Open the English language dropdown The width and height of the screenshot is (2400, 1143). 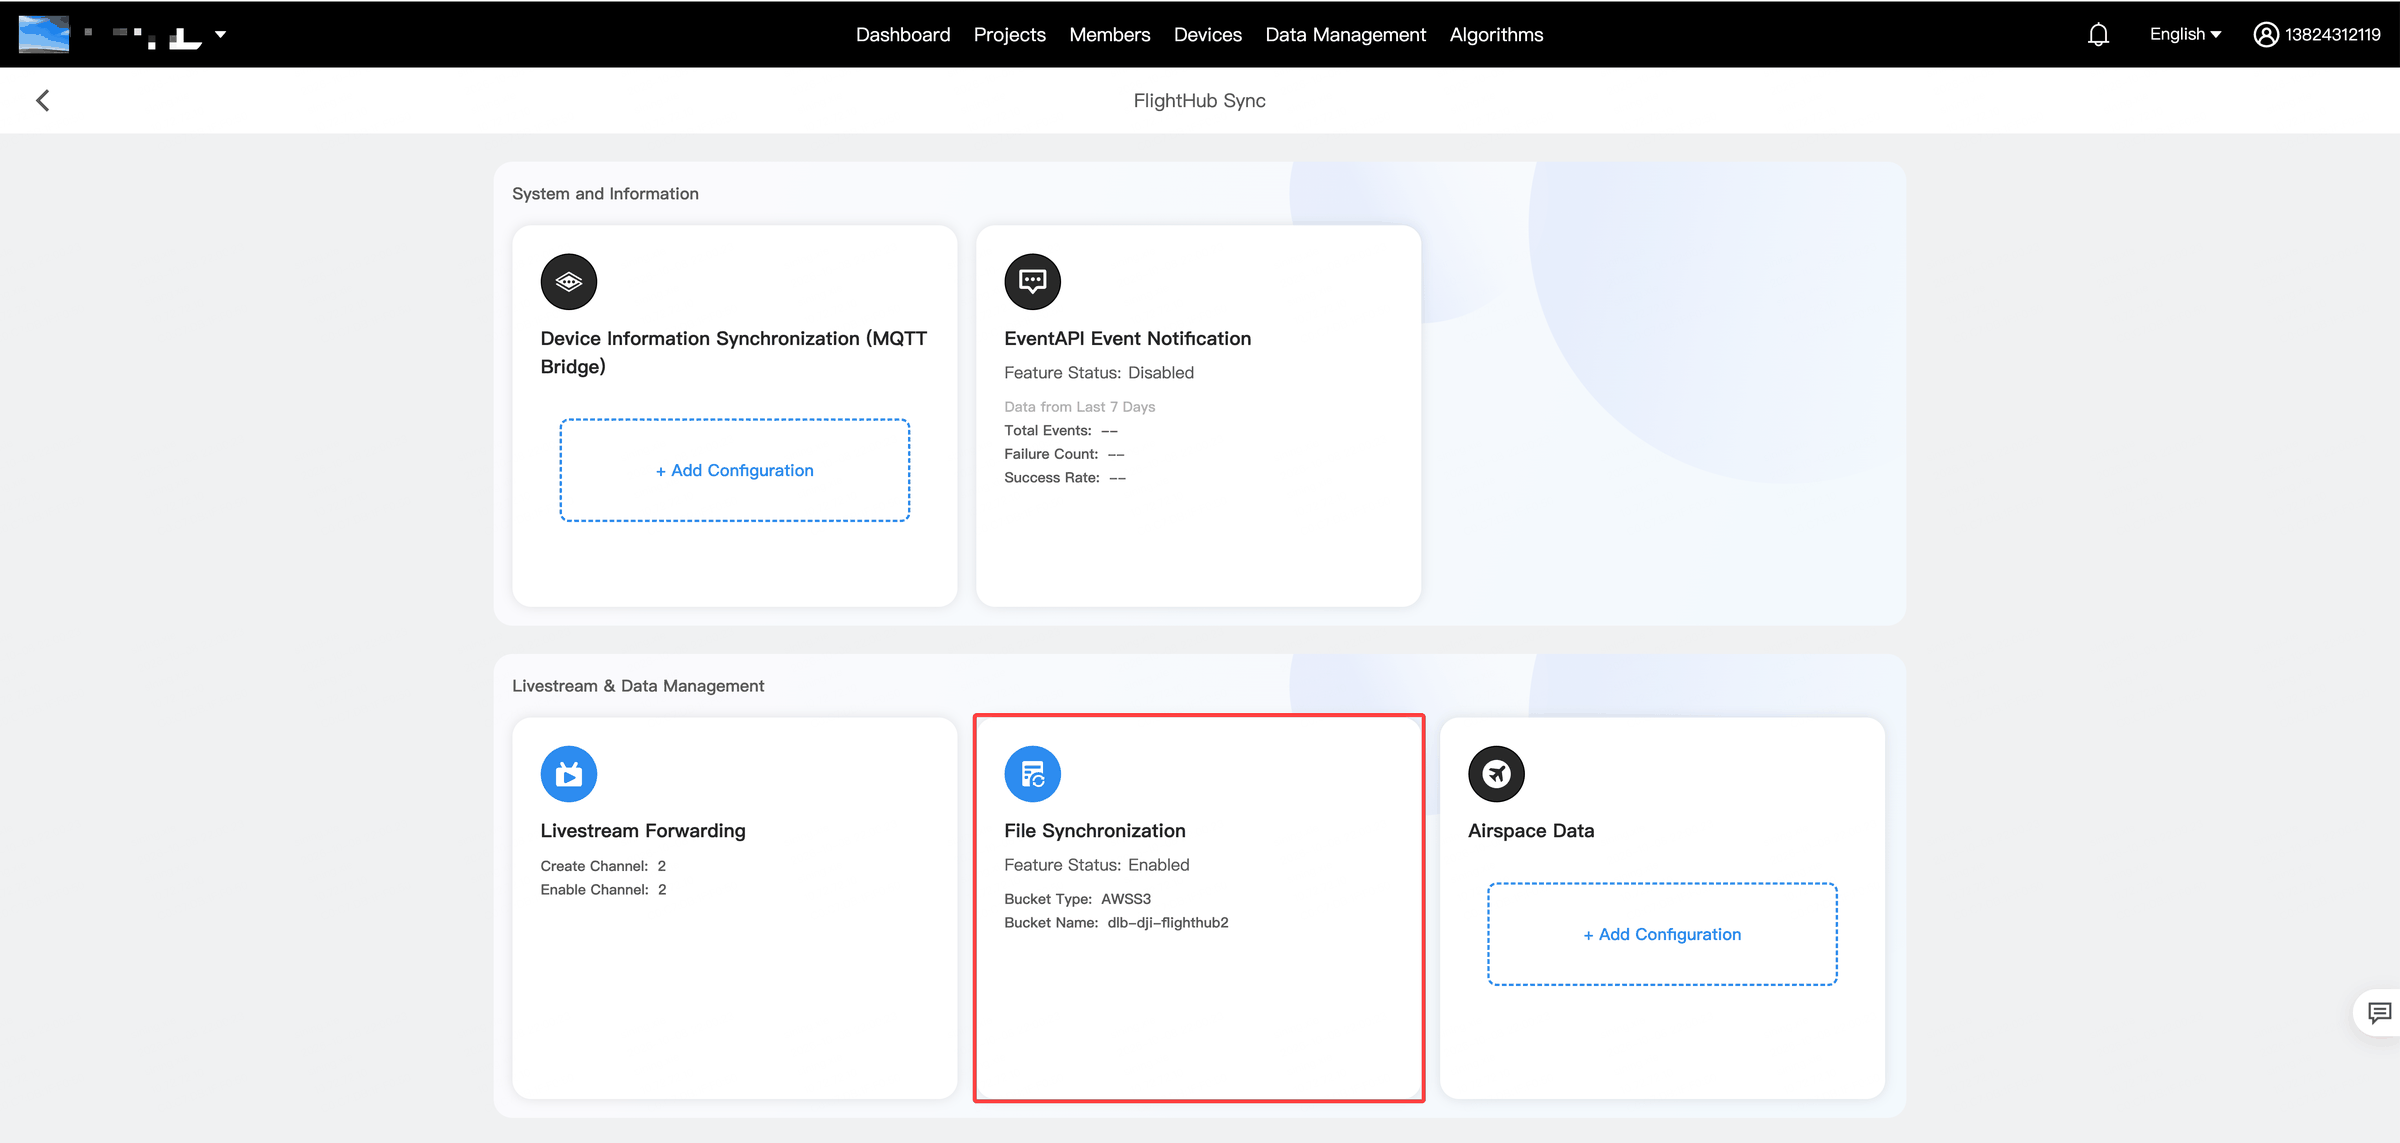(x=2185, y=34)
